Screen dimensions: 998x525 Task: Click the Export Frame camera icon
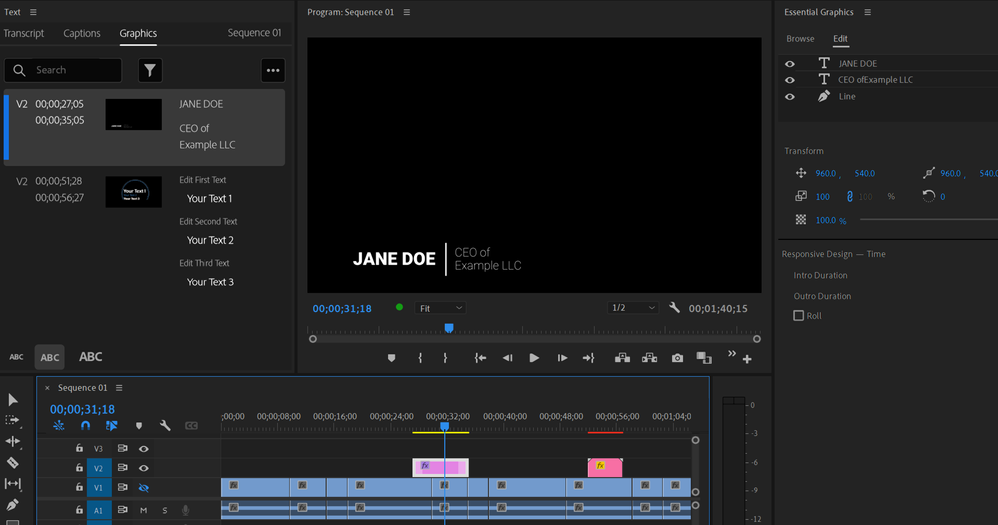[677, 358]
